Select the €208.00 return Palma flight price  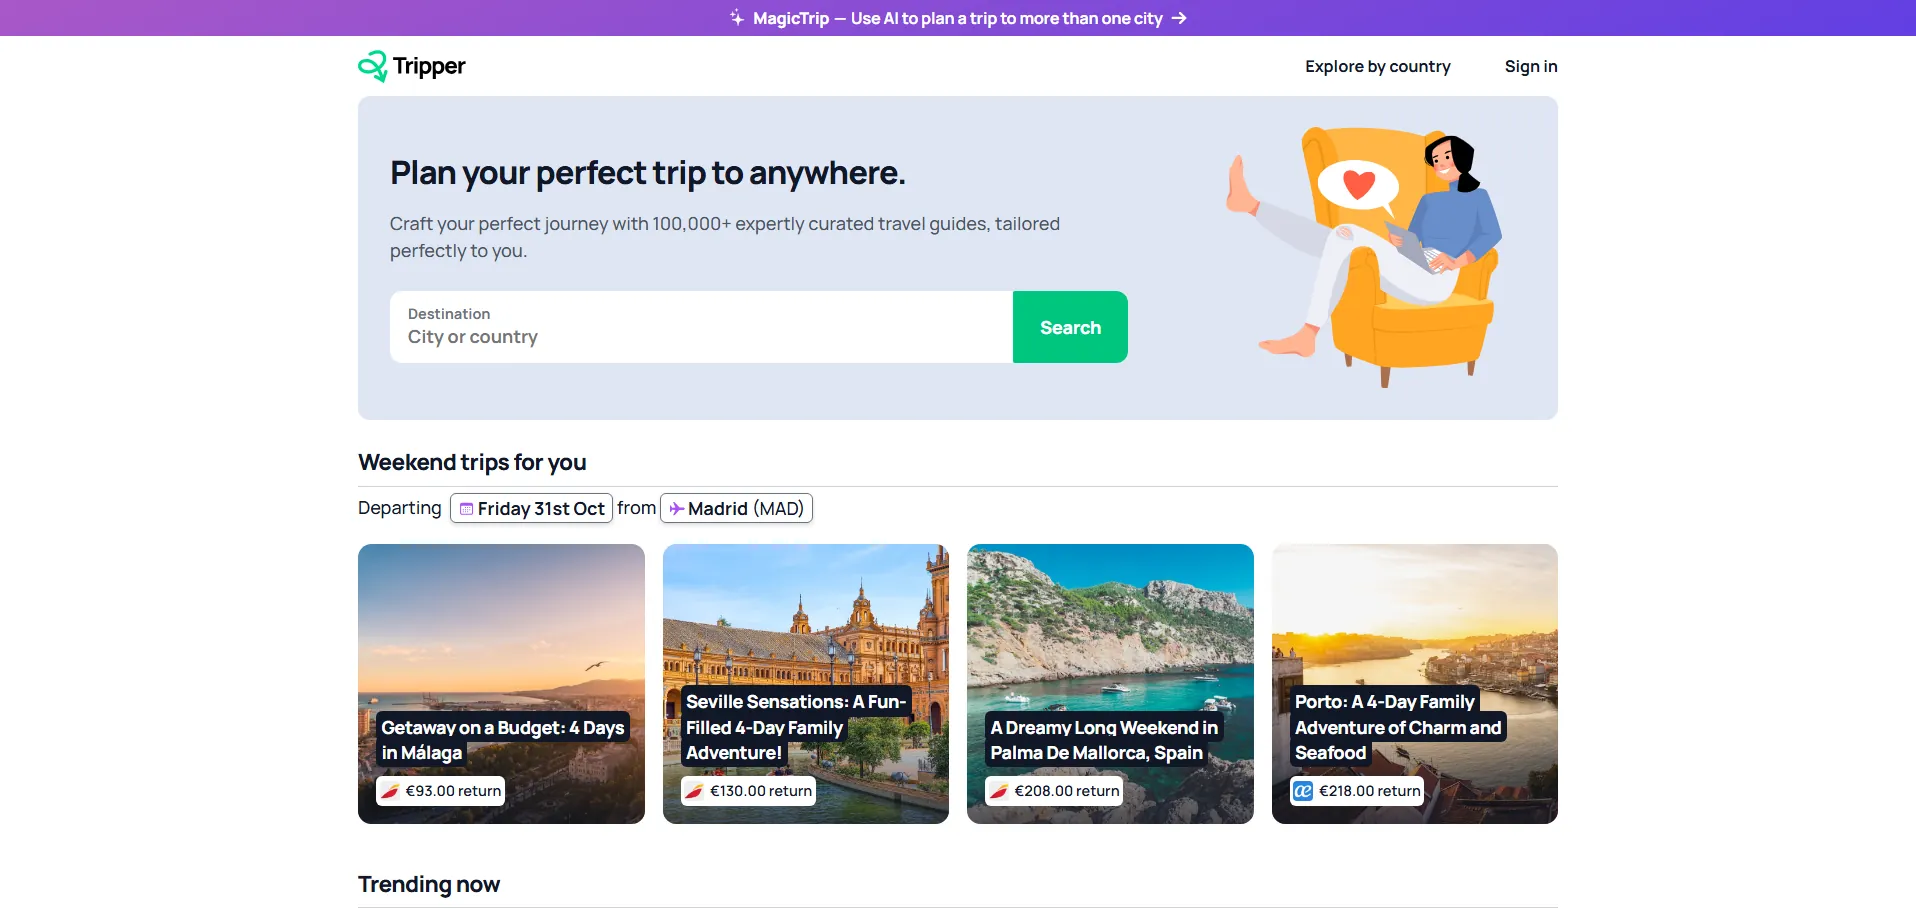point(1066,791)
